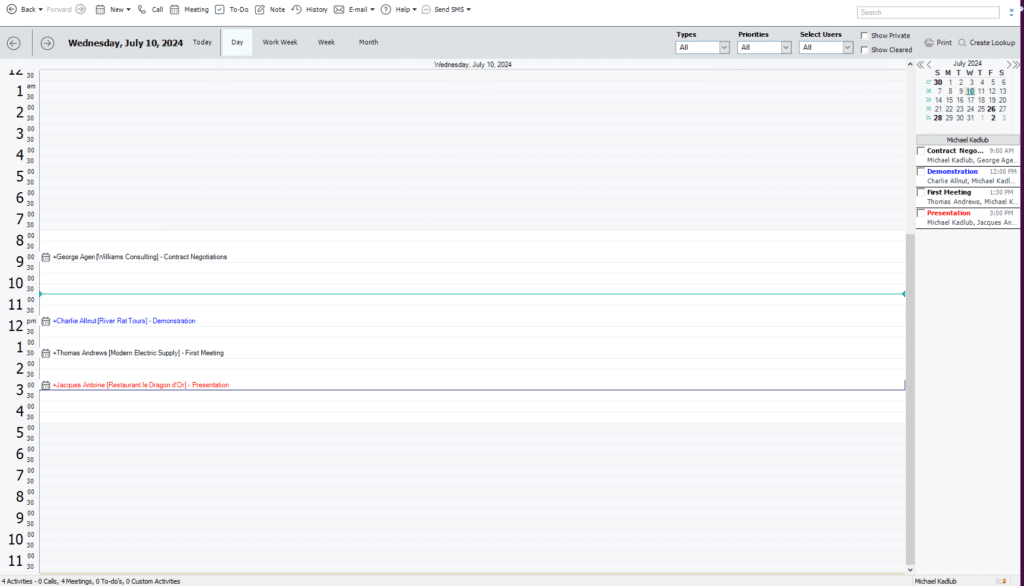Go to next day with right circle arrow

point(47,43)
